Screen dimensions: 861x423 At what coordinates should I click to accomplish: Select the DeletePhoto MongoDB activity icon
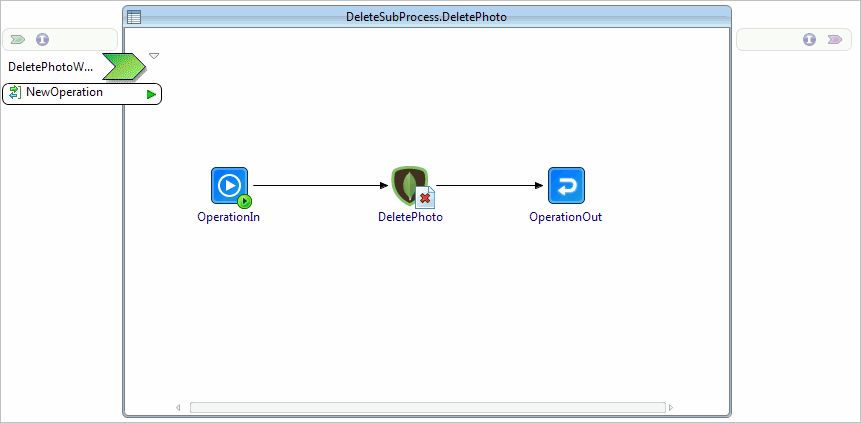411,187
